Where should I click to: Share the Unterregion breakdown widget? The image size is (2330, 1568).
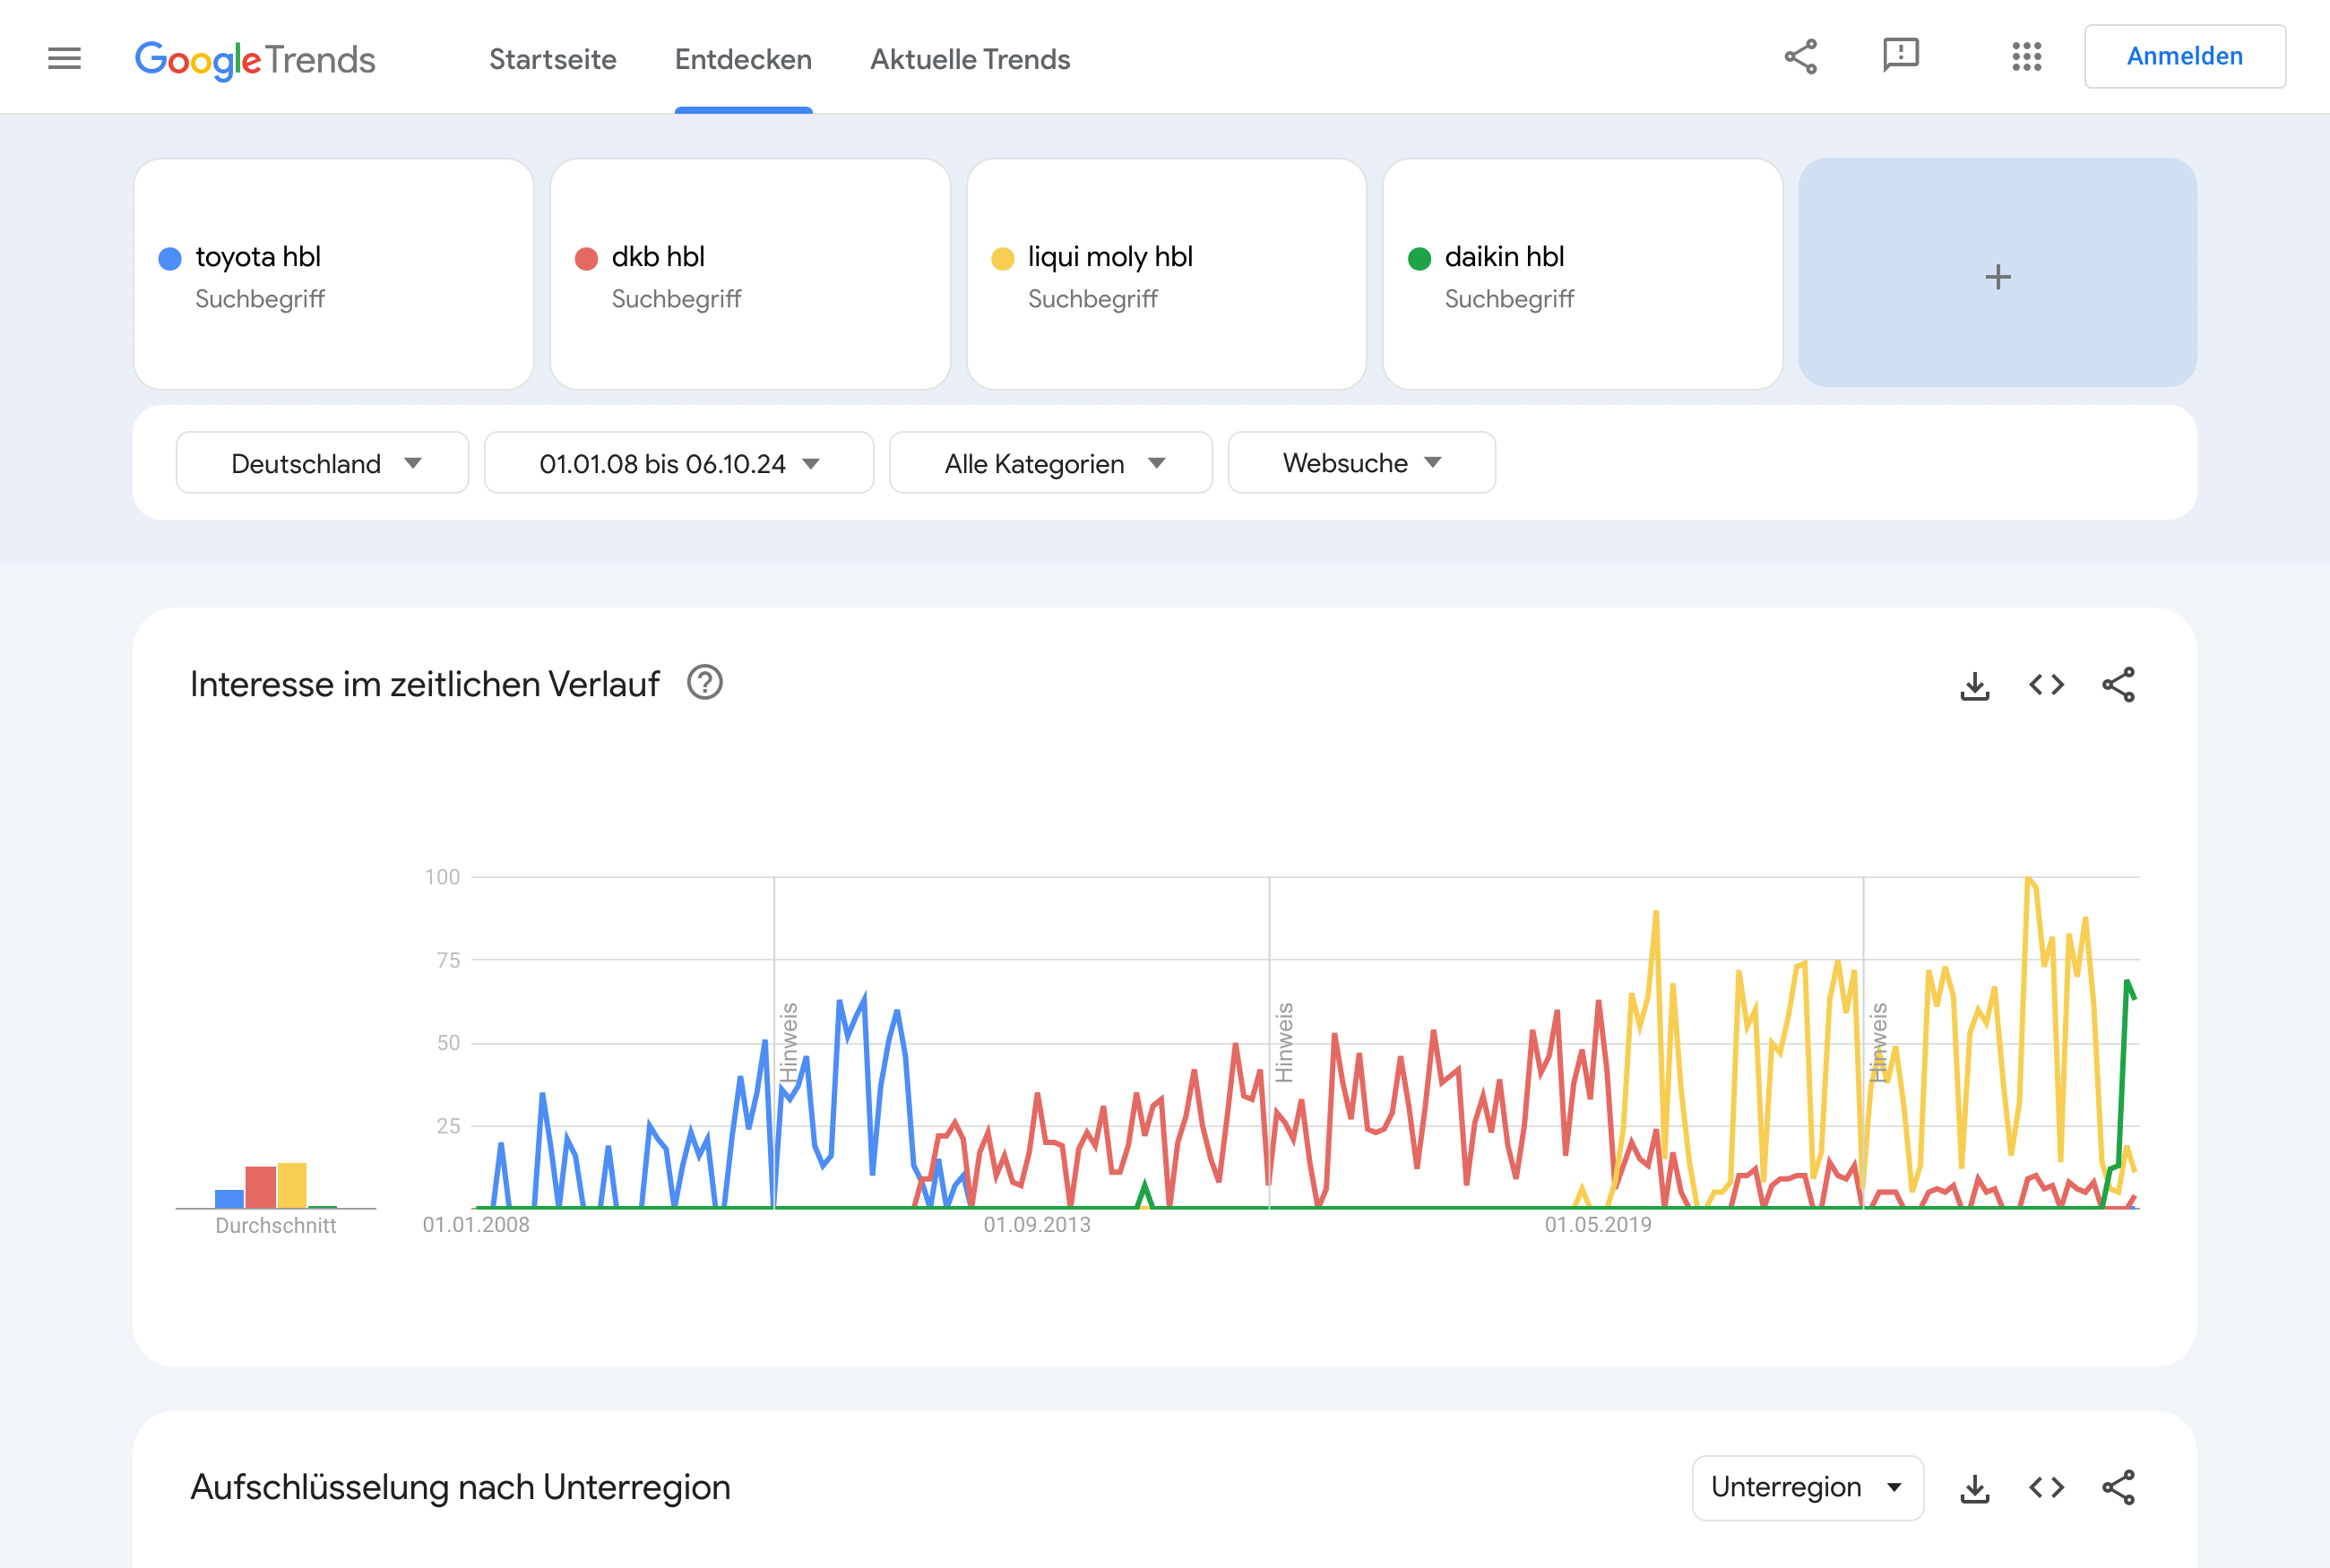[2118, 1487]
